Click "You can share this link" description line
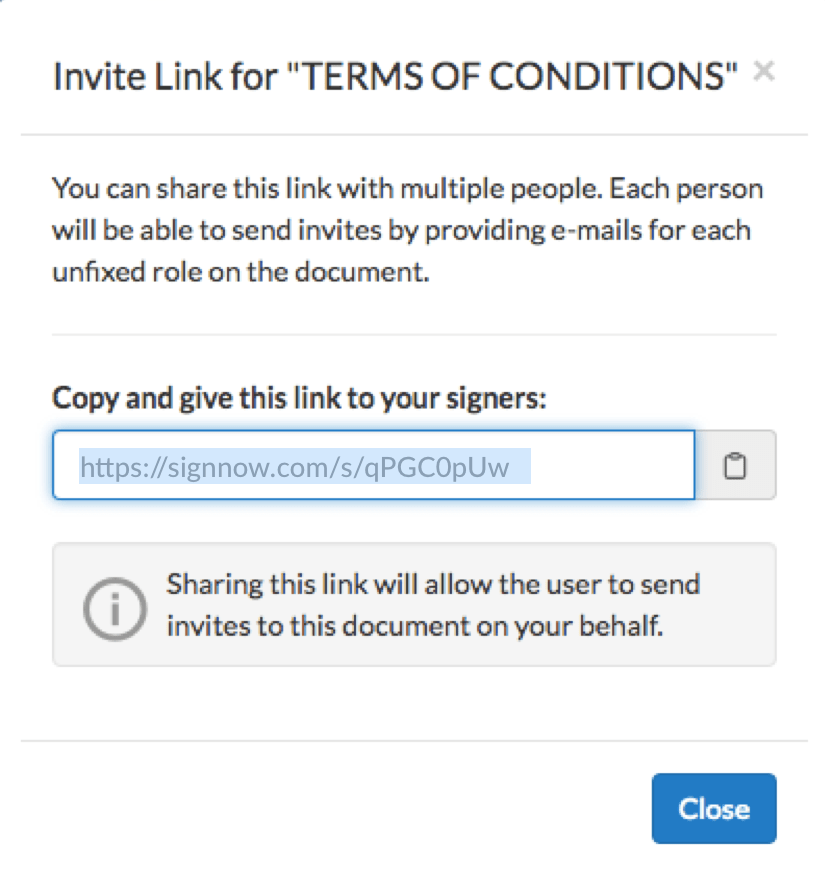 (x=407, y=188)
